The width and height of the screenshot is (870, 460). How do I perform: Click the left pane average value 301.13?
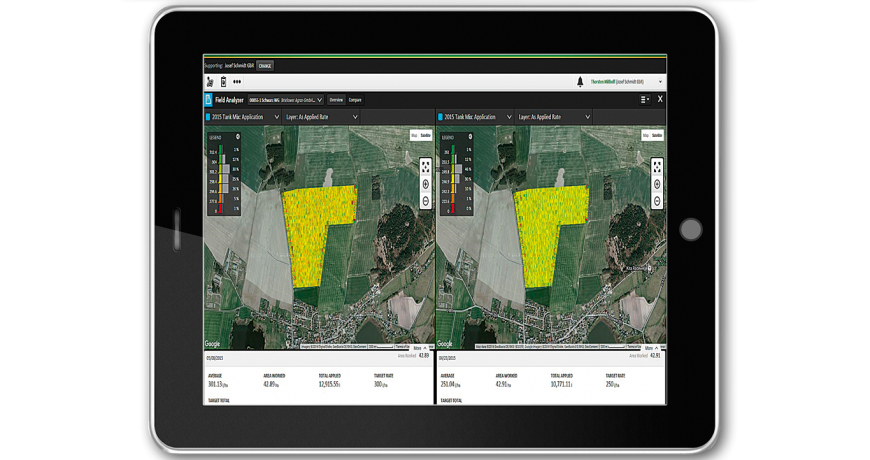[x=218, y=385]
